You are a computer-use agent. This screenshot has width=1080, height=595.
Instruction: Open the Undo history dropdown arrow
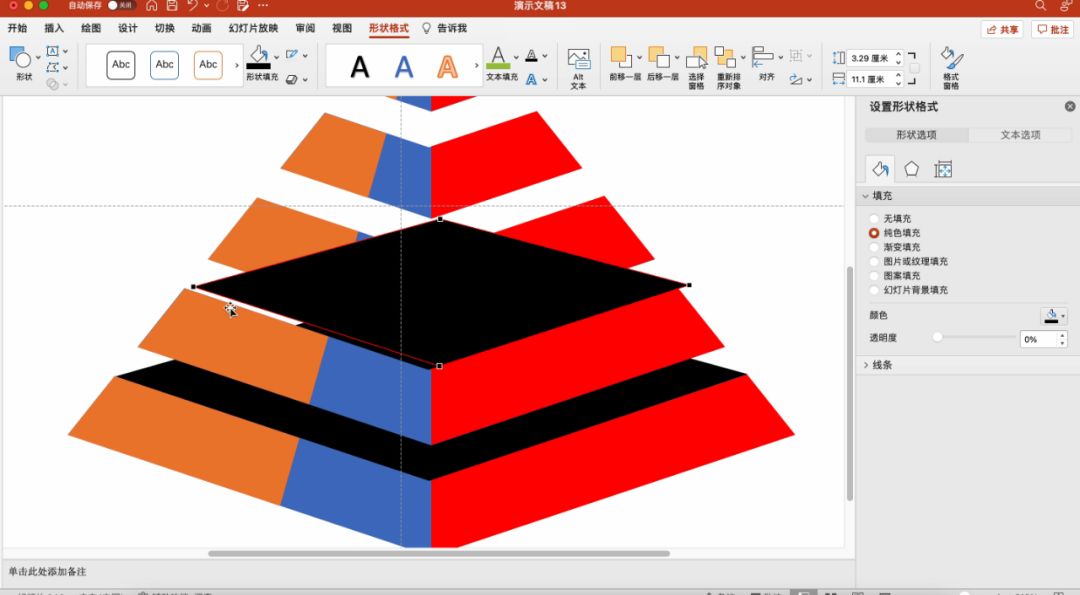click(x=206, y=6)
